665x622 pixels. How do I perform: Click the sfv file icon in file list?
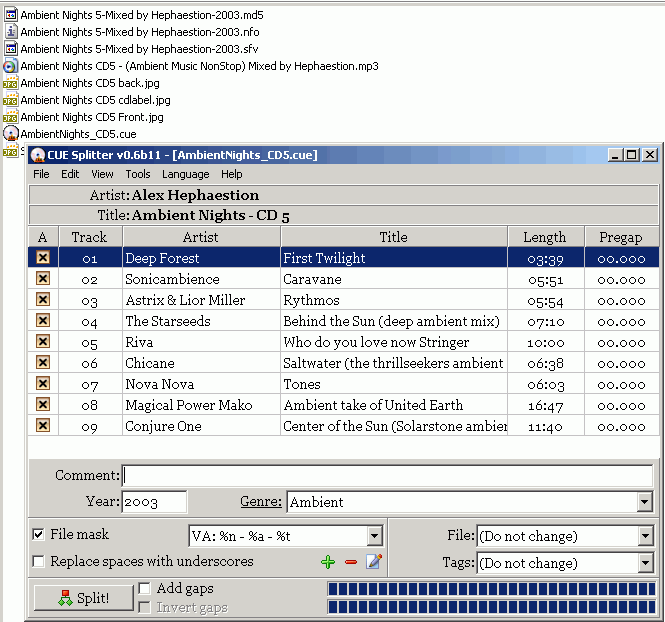11,49
